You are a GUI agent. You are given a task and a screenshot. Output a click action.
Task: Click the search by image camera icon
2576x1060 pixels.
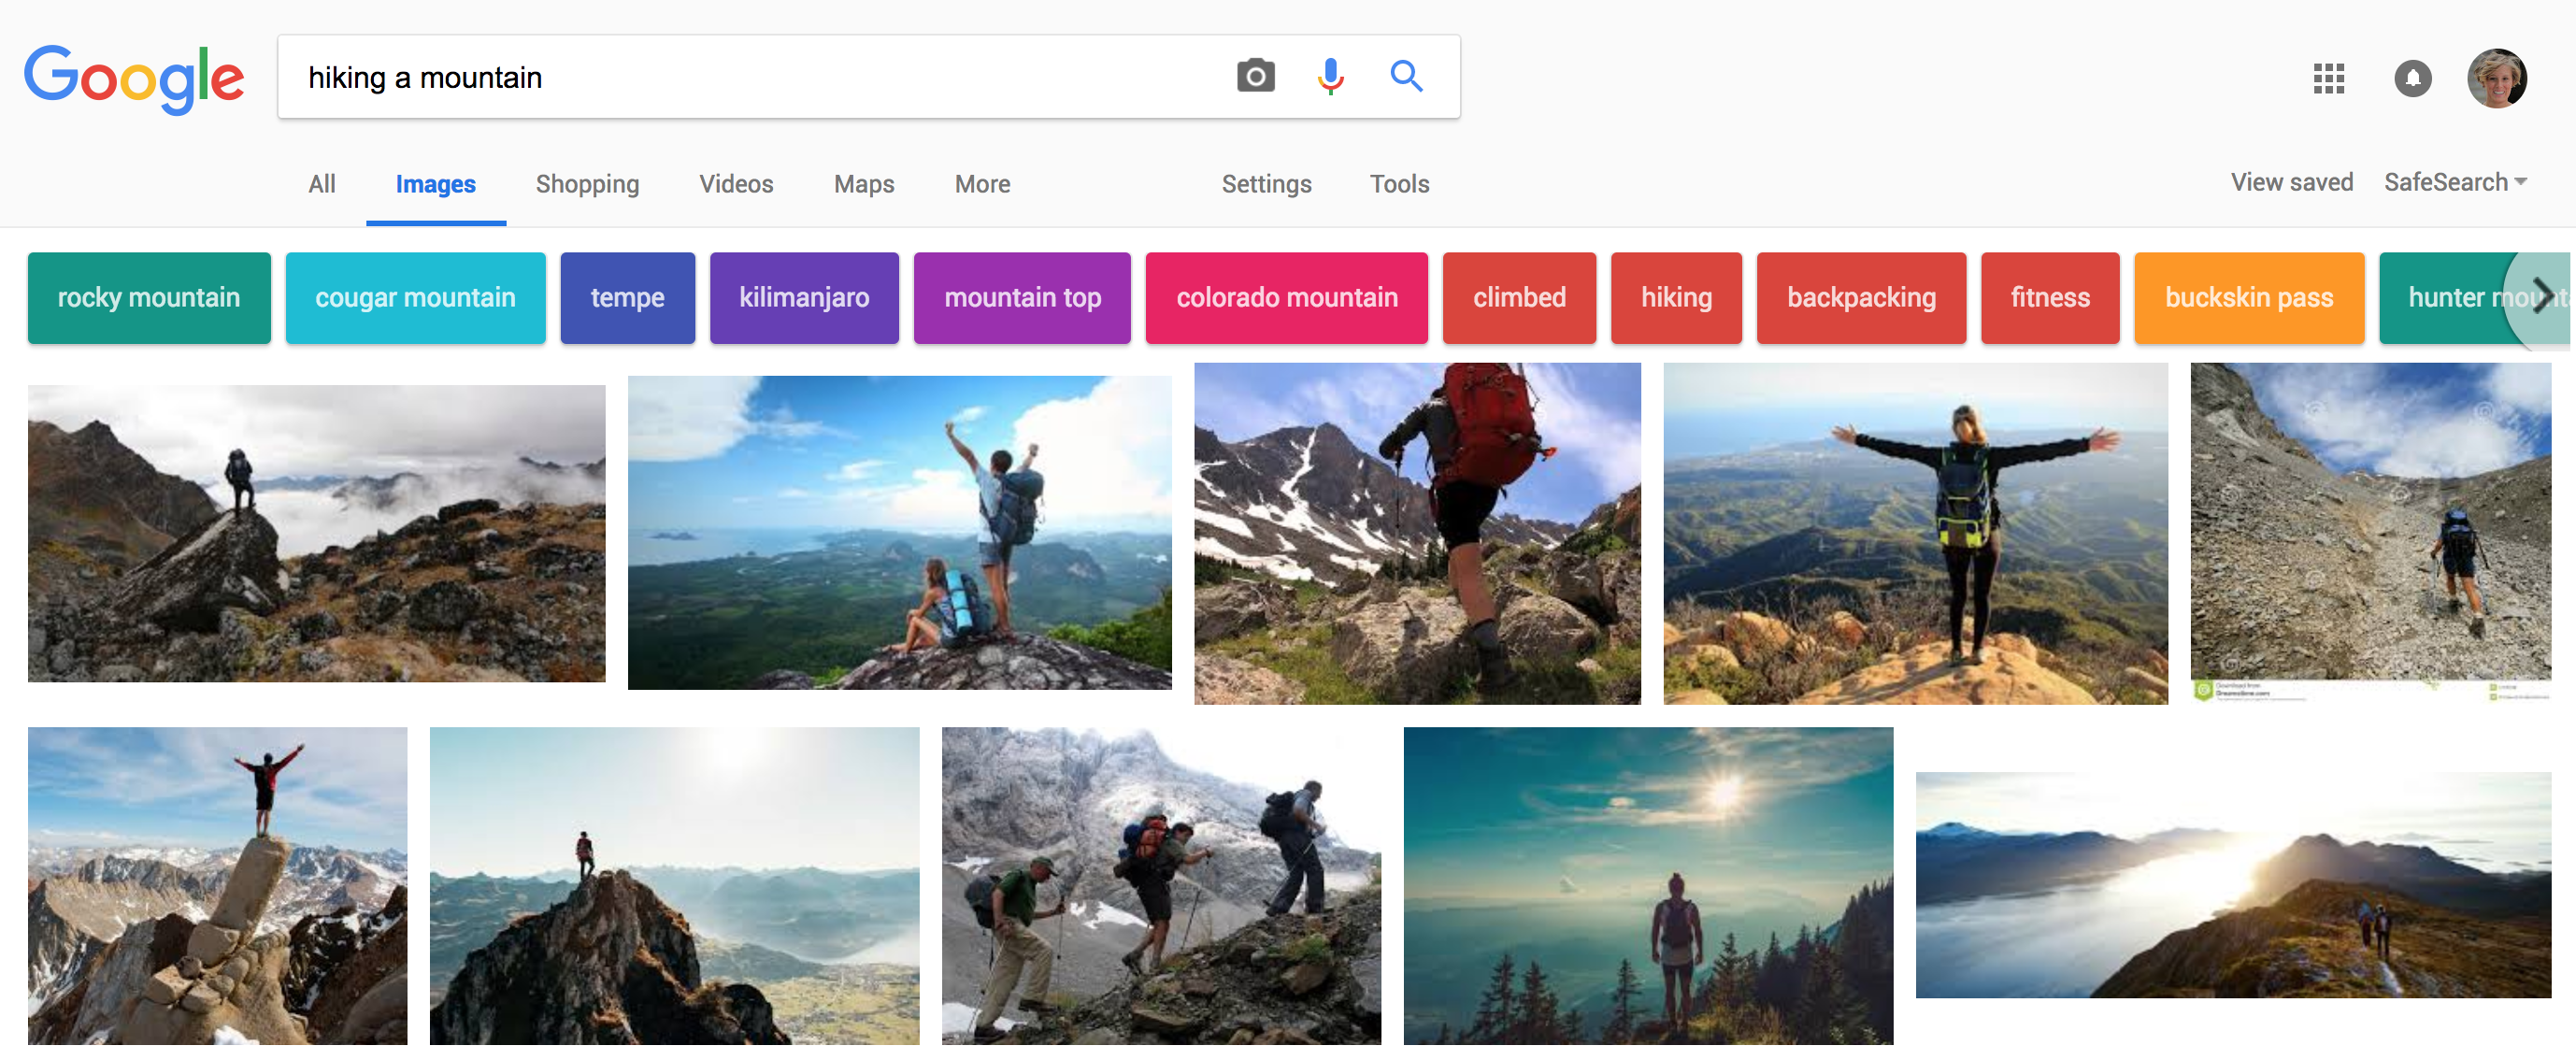pos(1255,76)
